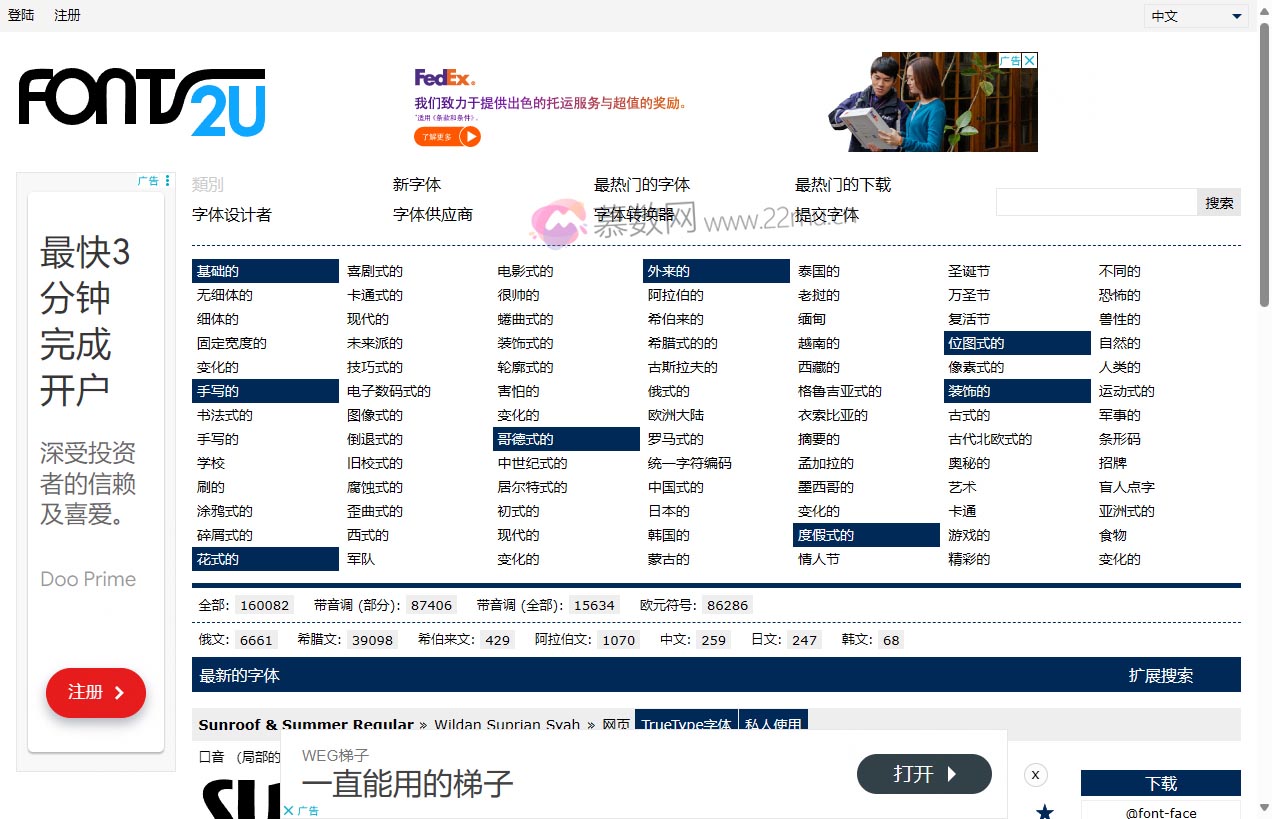Image resolution: width=1272 pixels, height=819 pixels.
Task: Download the font using the 下载 button
Action: pos(1159,783)
